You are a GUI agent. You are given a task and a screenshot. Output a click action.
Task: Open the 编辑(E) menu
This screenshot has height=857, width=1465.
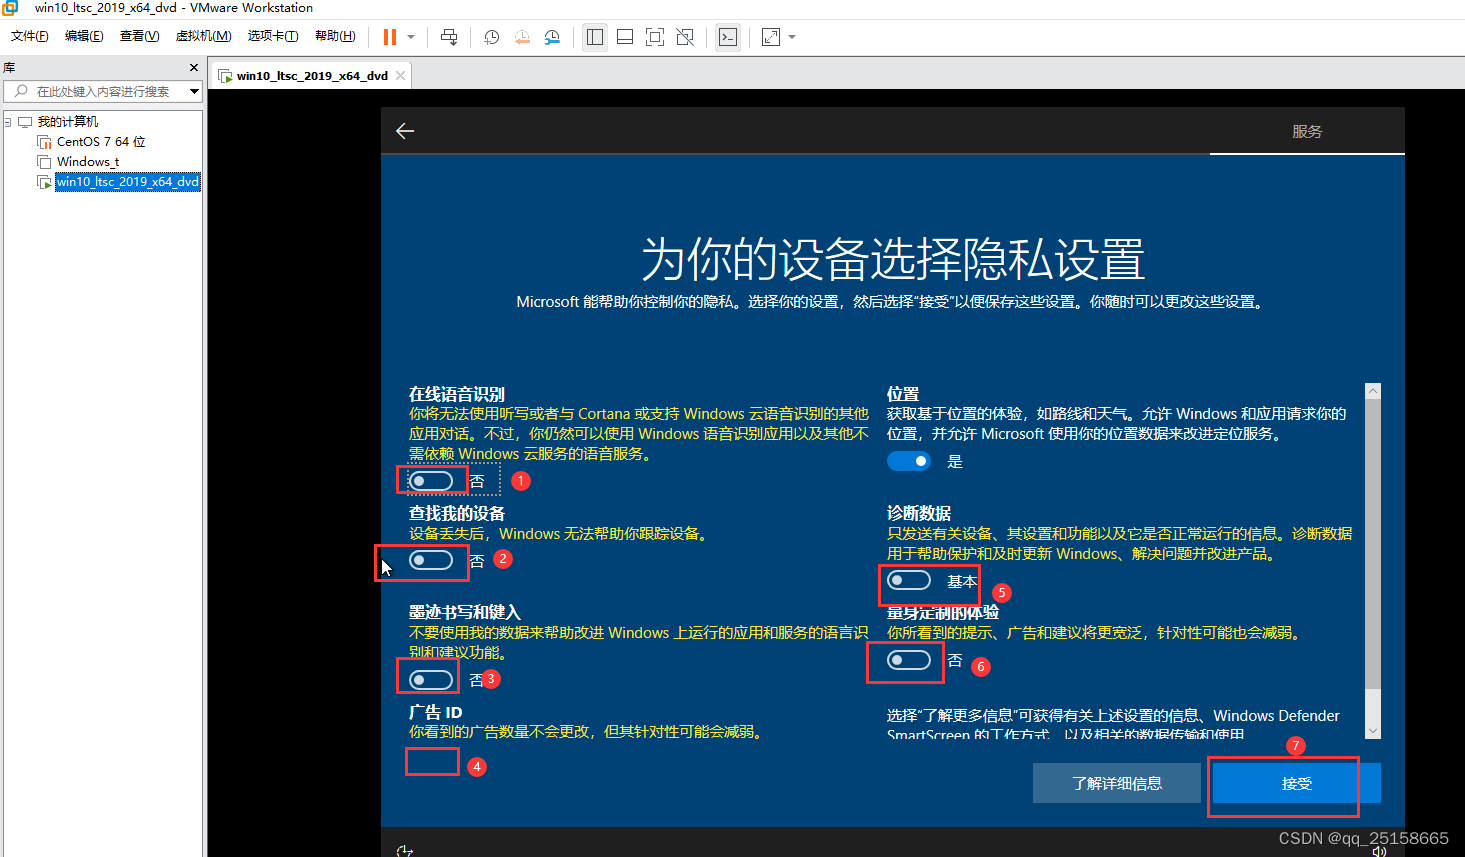(84, 36)
